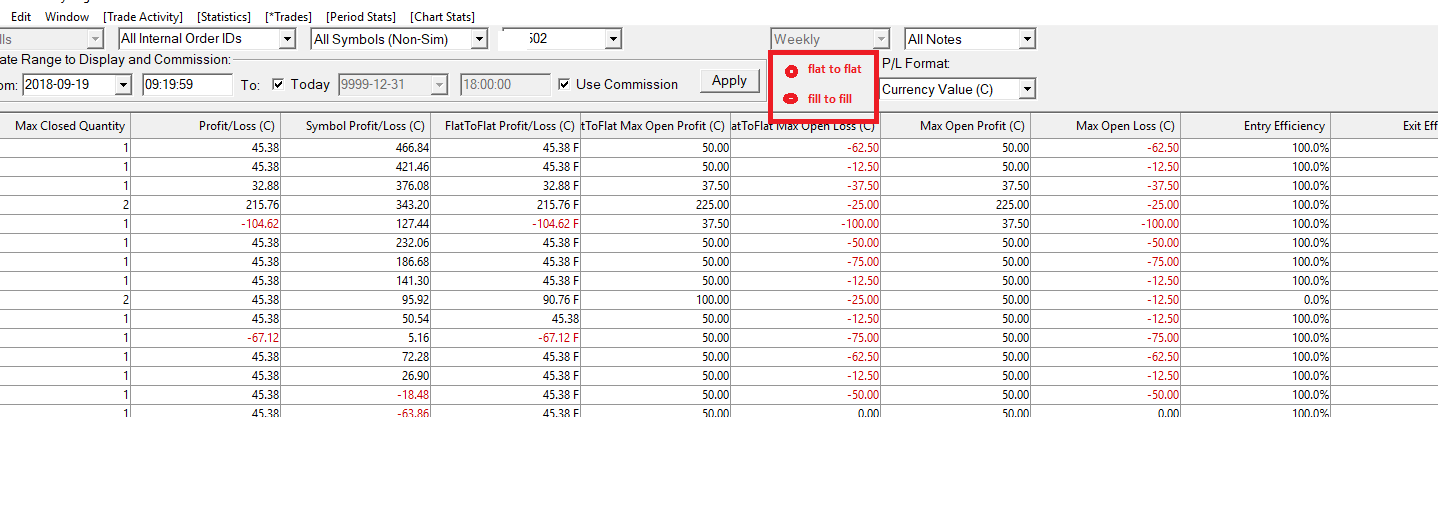Select the negative cell -18.48
Screen dimensions: 1438x526
click(x=355, y=395)
